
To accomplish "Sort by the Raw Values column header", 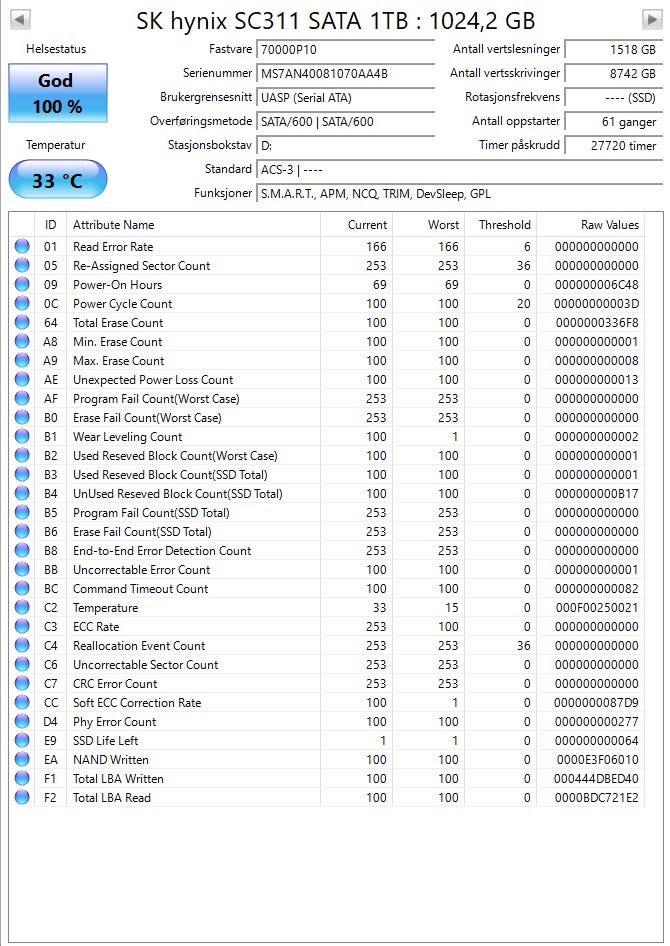I will tap(590, 225).
